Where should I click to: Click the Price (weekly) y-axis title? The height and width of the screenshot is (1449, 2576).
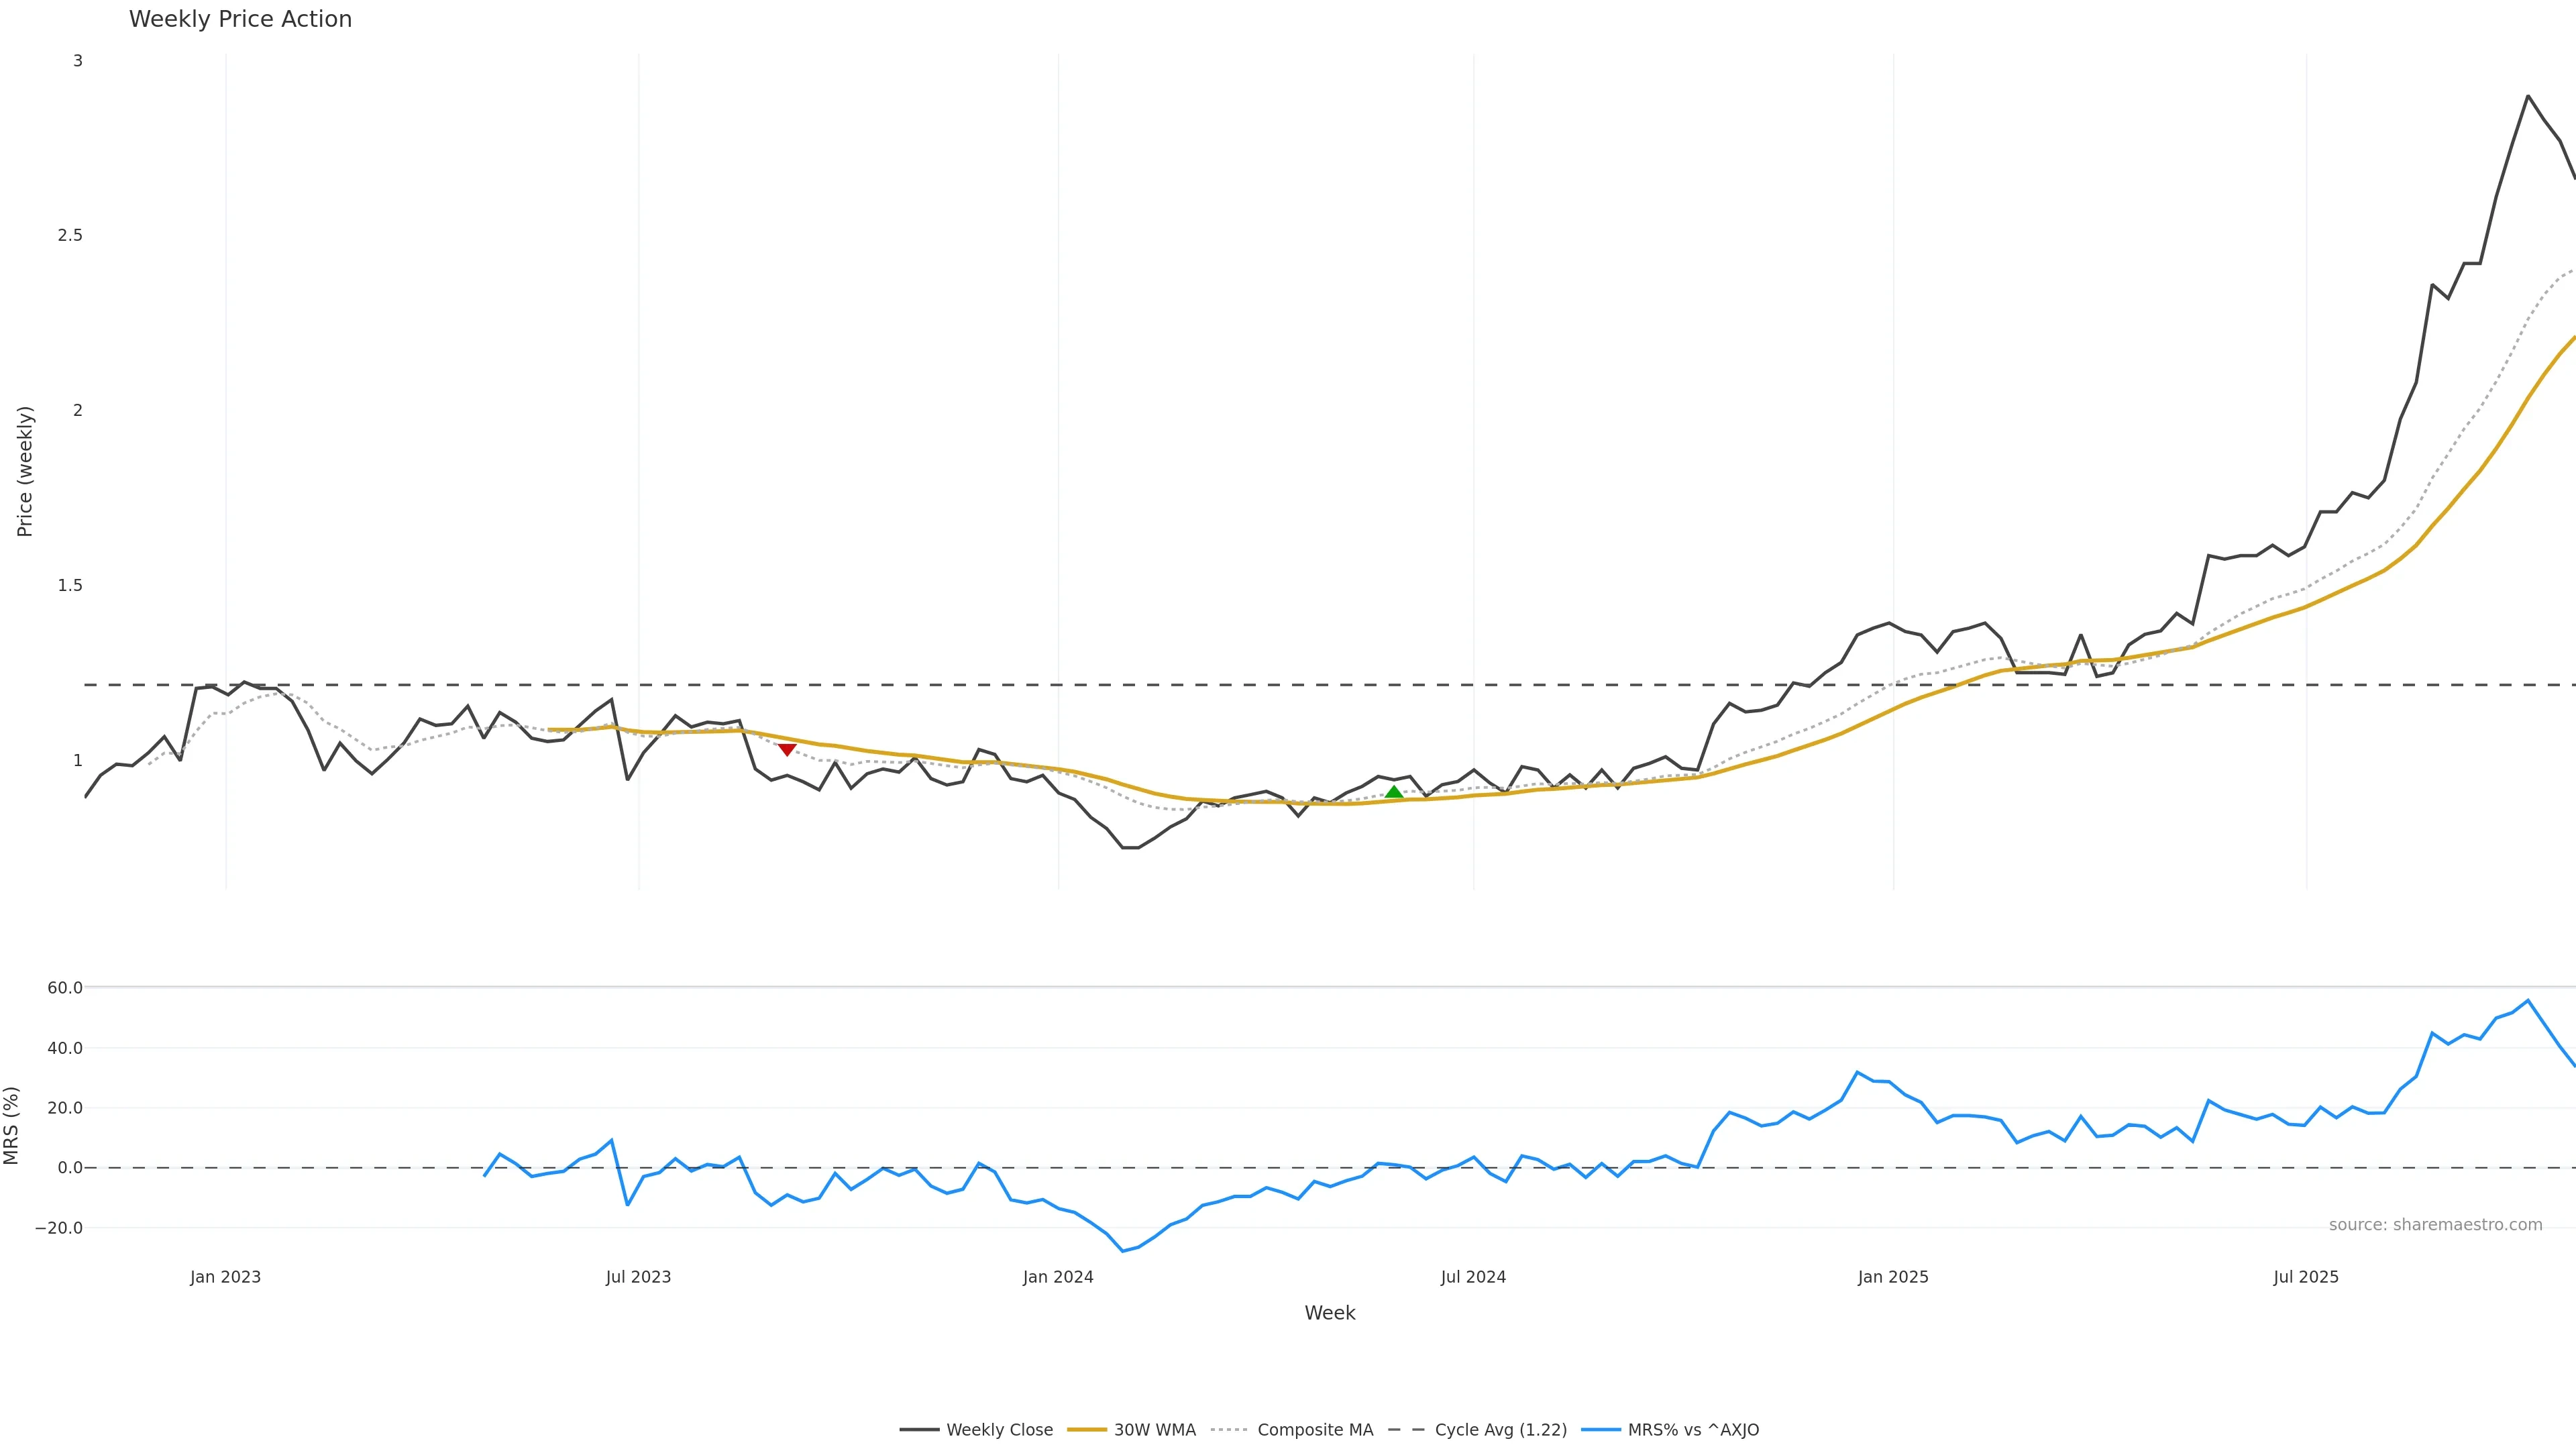click(x=25, y=471)
